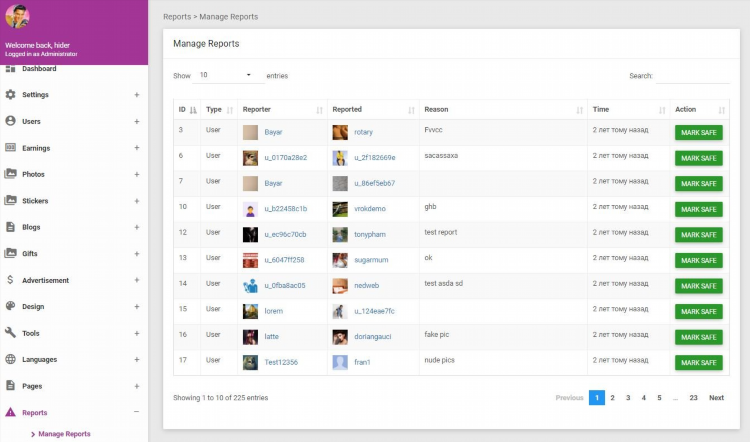Go to page 4 of reports

pos(643,398)
